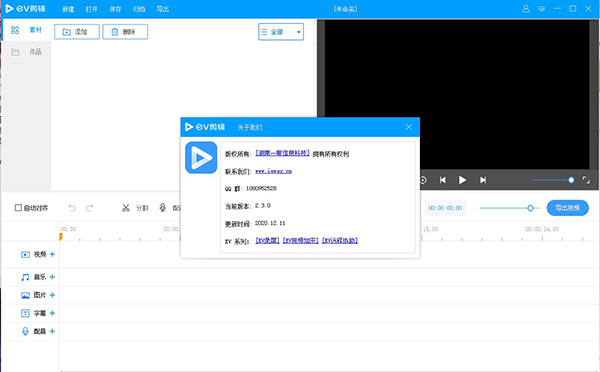Open the www.ieway.cn website link
The width and height of the screenshot is (600, 372).
pyautogui.click(x=274, y=171)
